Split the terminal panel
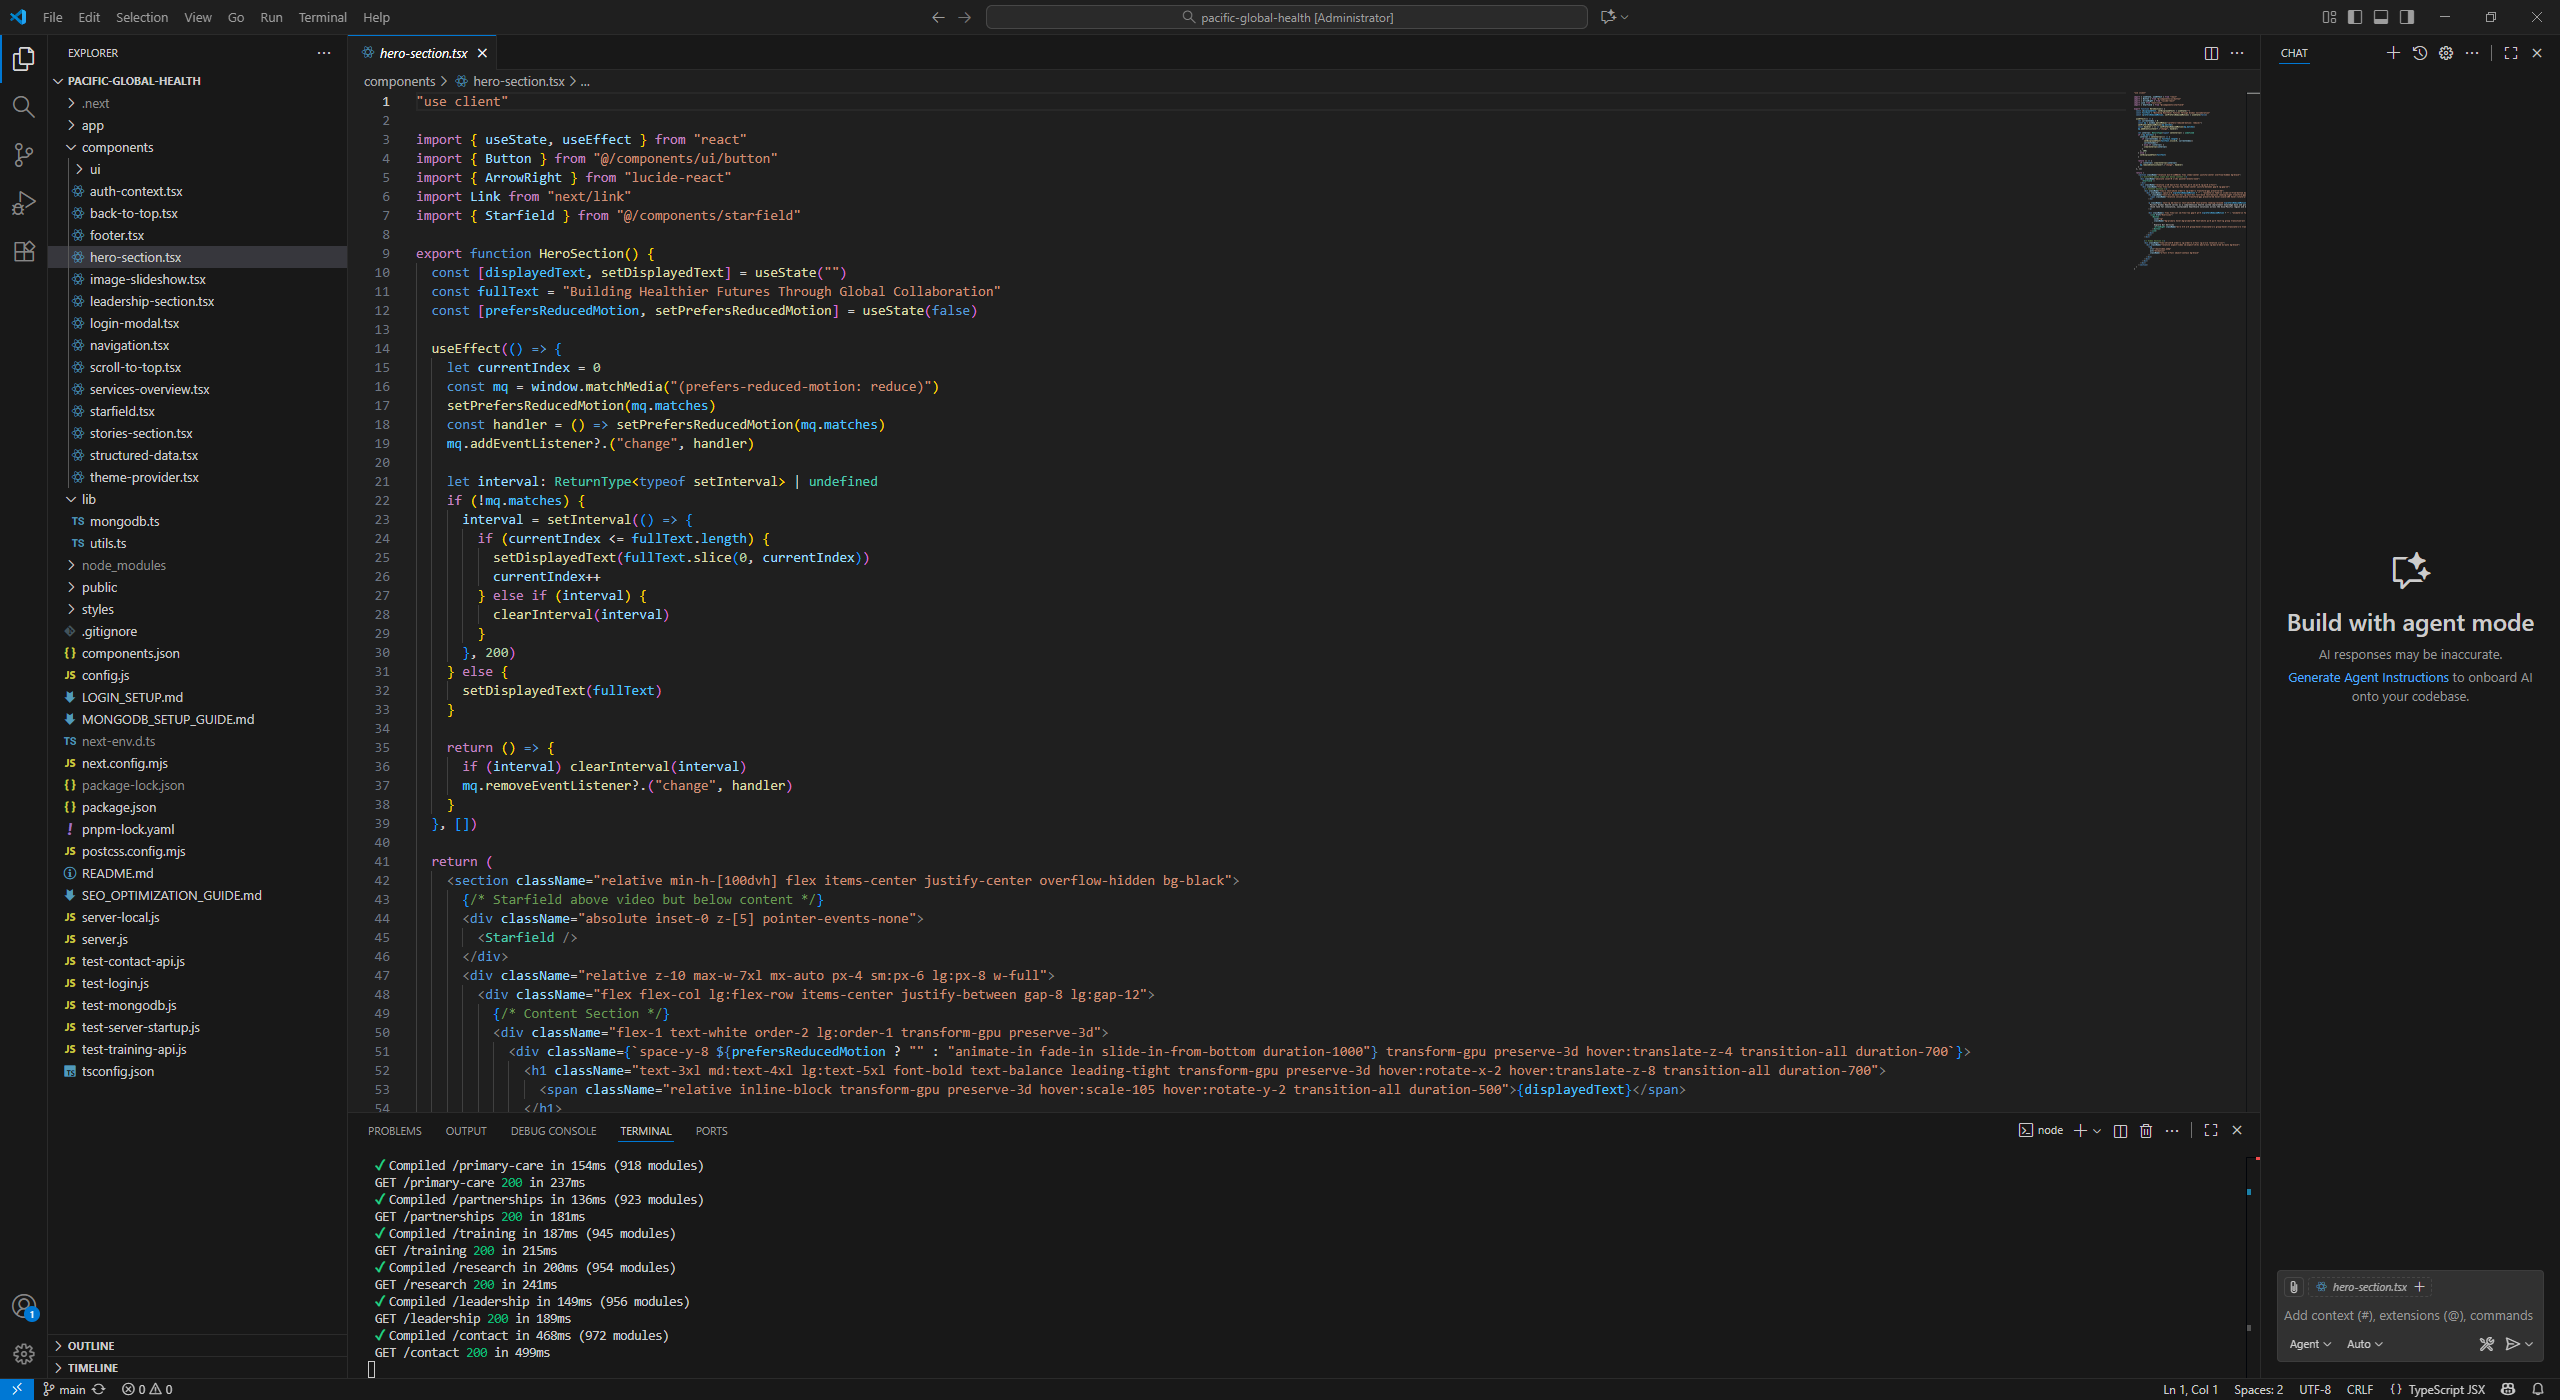This screenshot has width=2560, height=1400. [x=2120, y=1130]
